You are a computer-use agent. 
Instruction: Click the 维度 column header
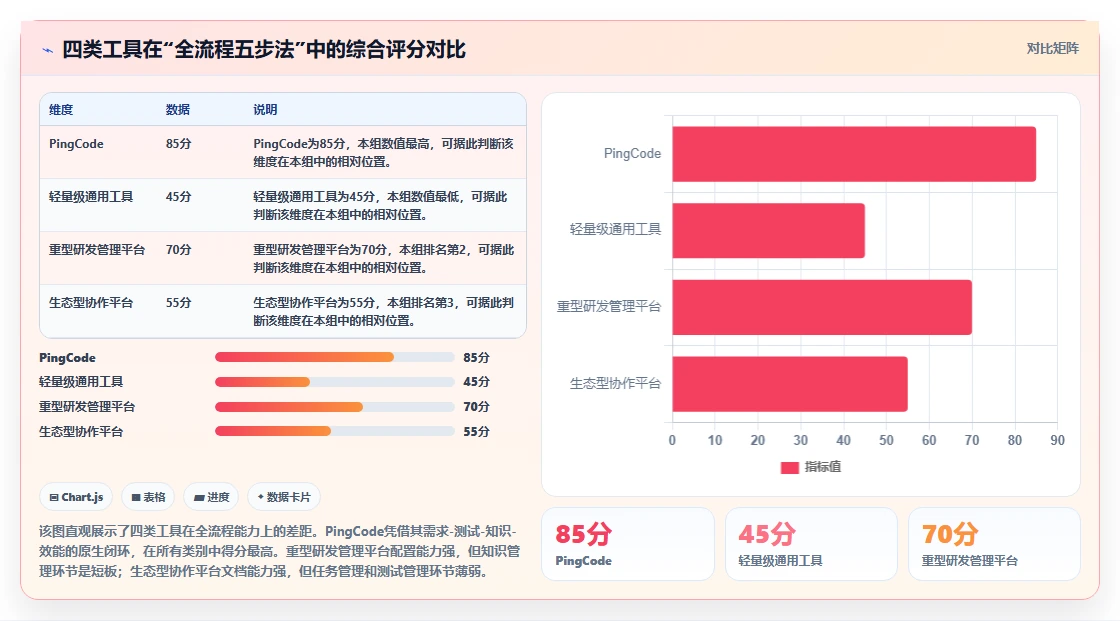pos(61,109)
